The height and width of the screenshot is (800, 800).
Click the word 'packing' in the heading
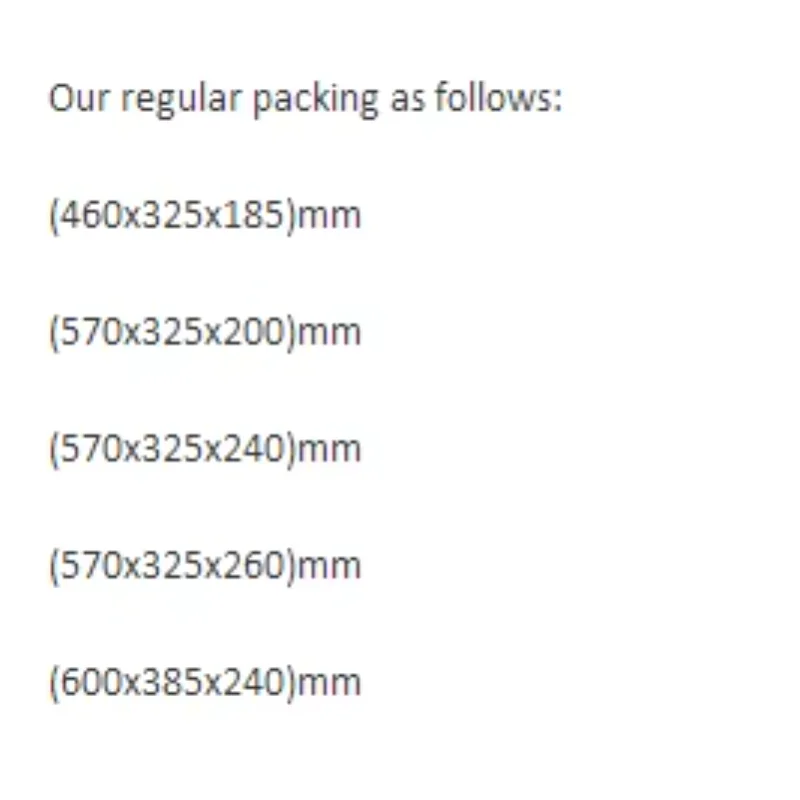pyautogui.click(x=316, y=99)
